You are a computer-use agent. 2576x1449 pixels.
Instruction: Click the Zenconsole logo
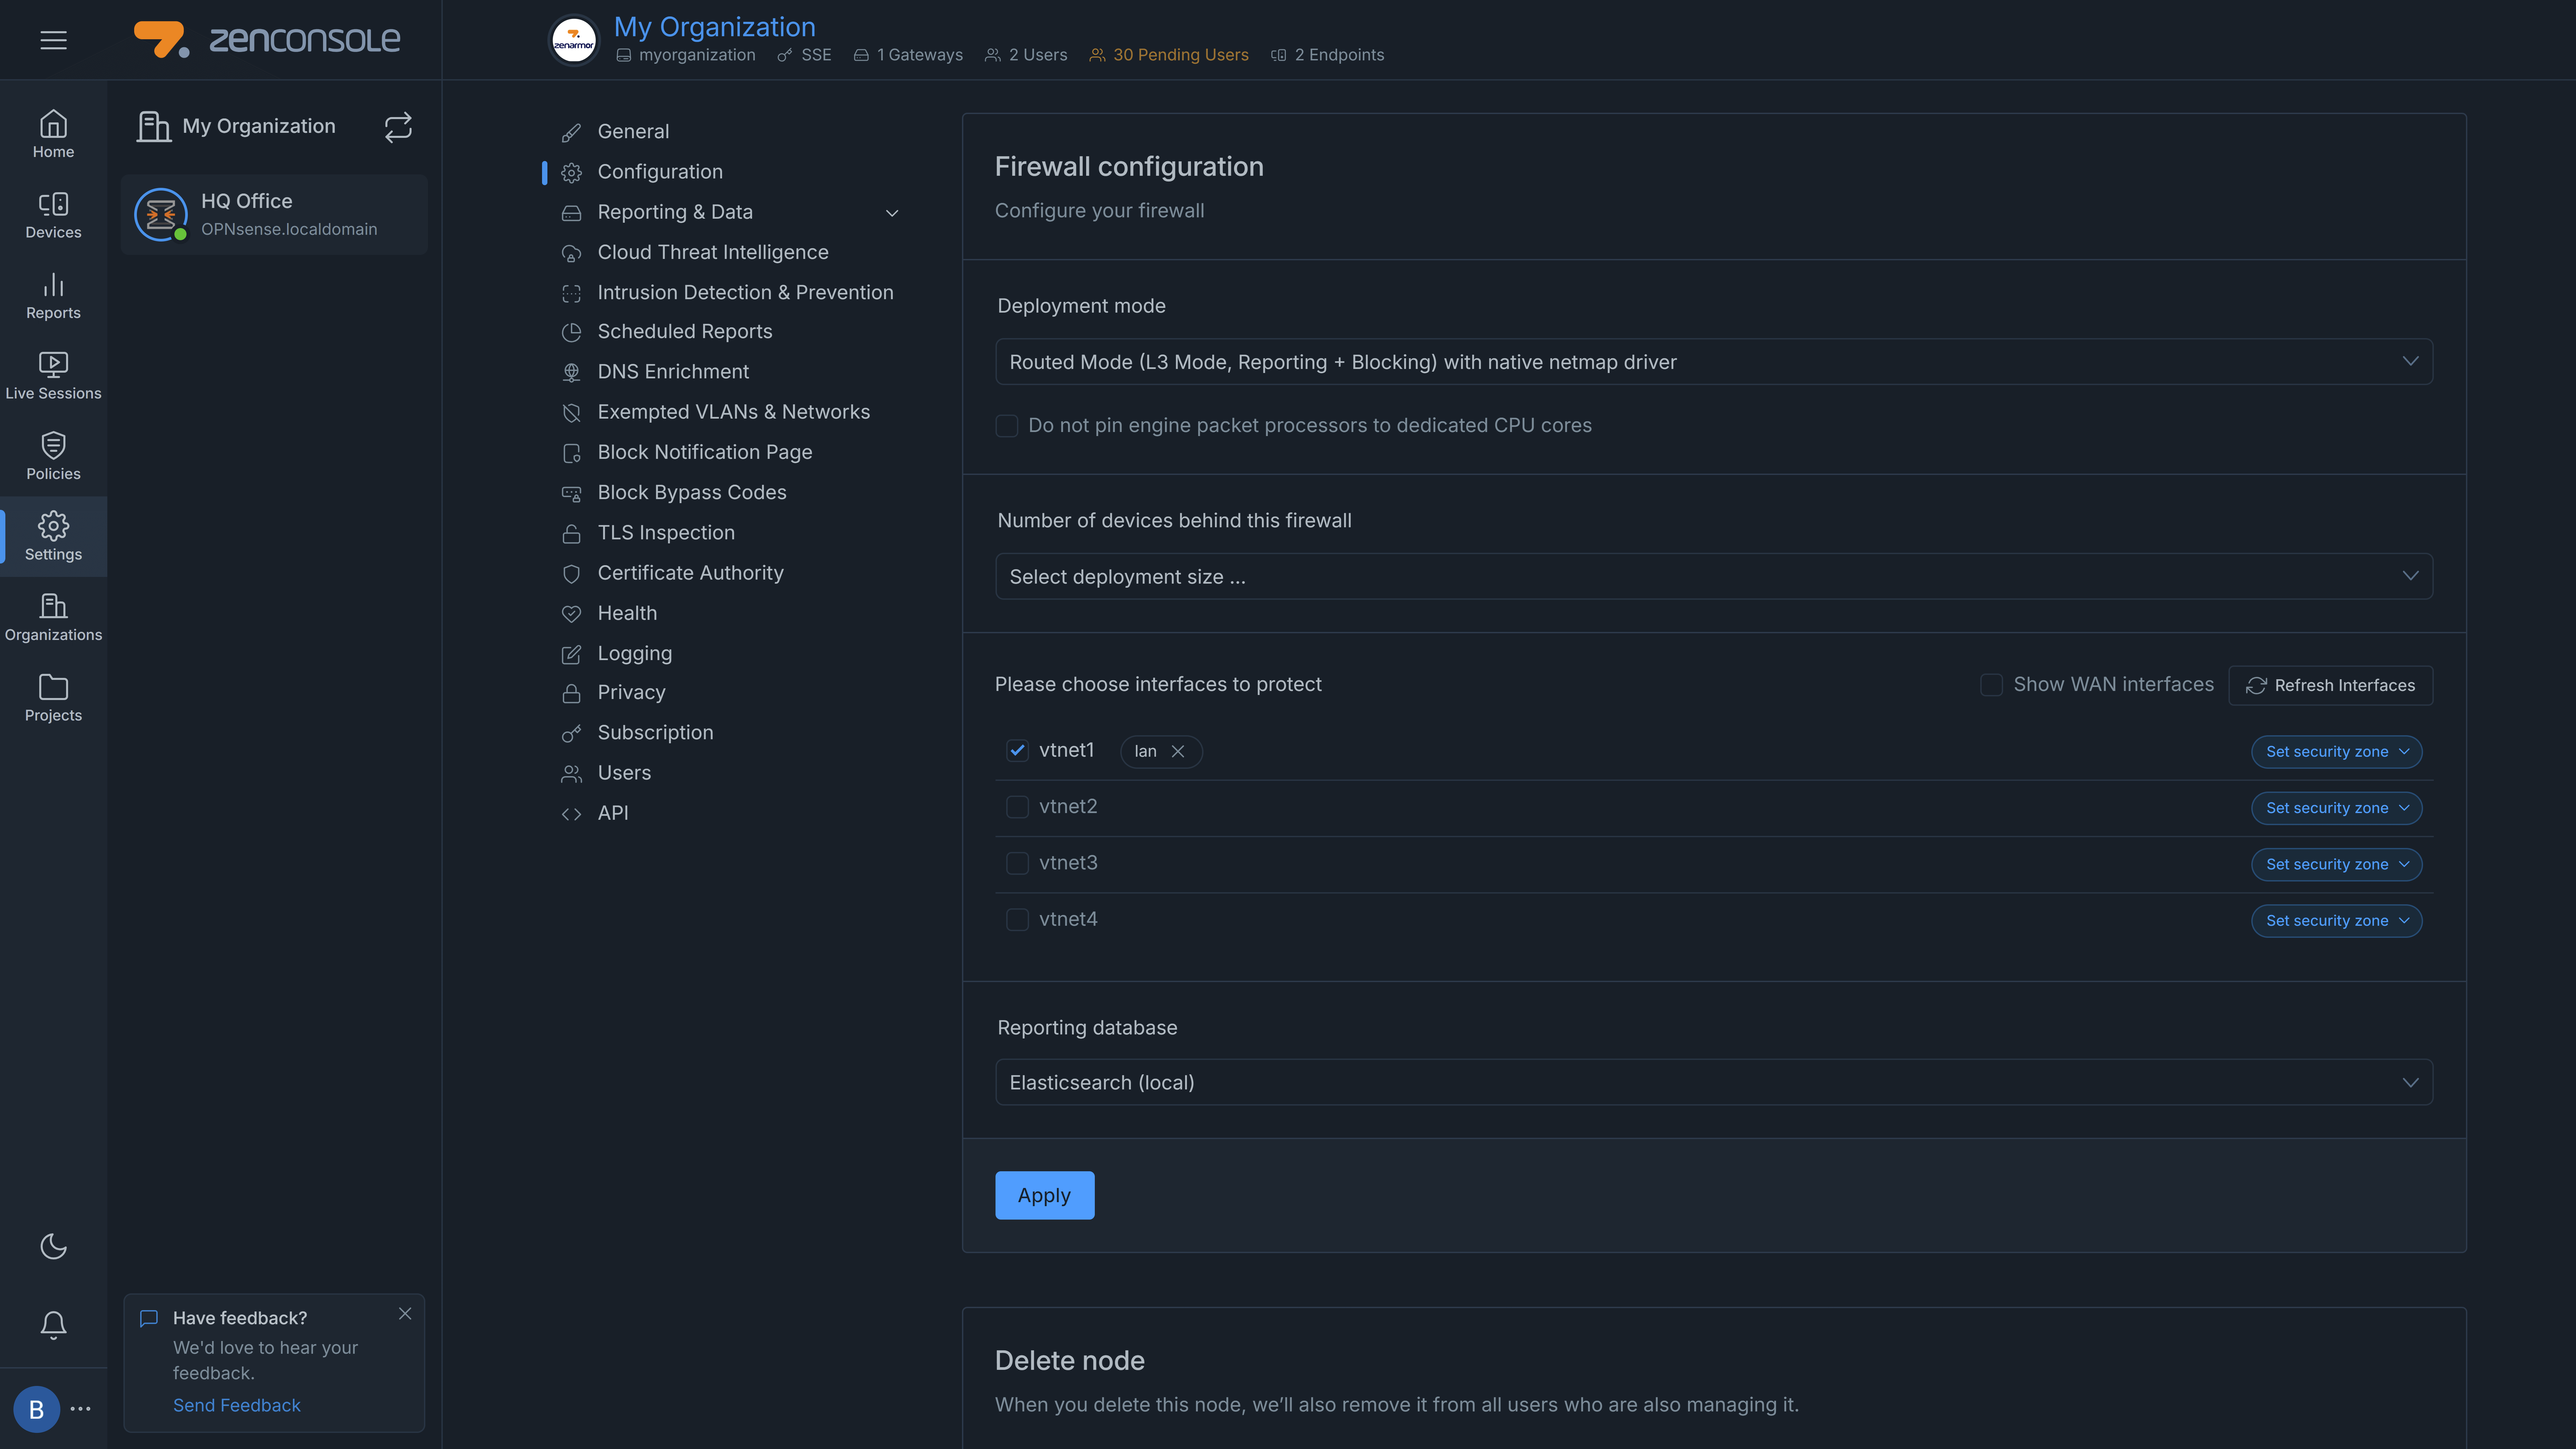[x=267, y=40]
